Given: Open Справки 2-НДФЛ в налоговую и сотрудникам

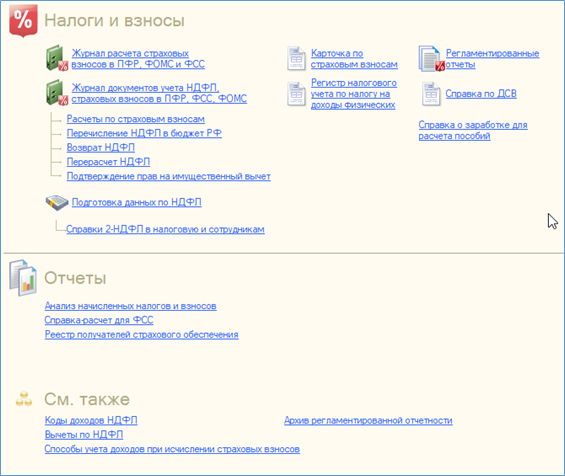Looking at the screenshot, I should [x=165, y=229].
